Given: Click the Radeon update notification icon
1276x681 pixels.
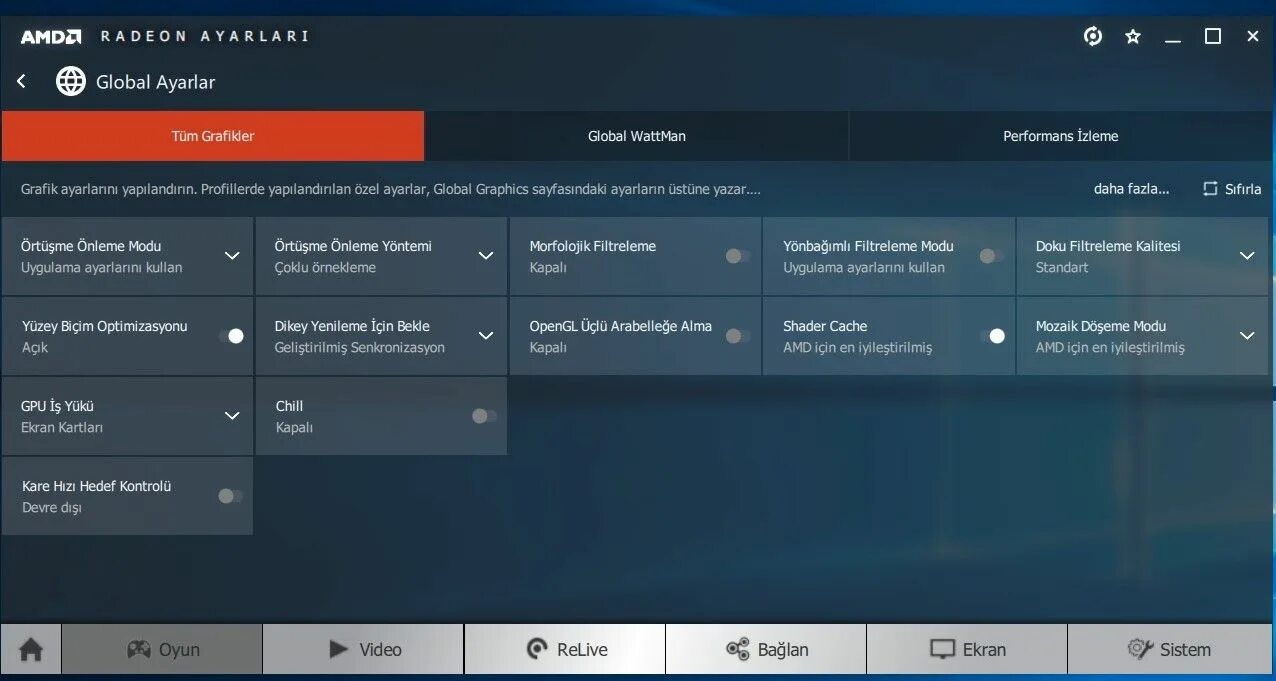Looking at the screenshot, I should [x=1093, y=36].
